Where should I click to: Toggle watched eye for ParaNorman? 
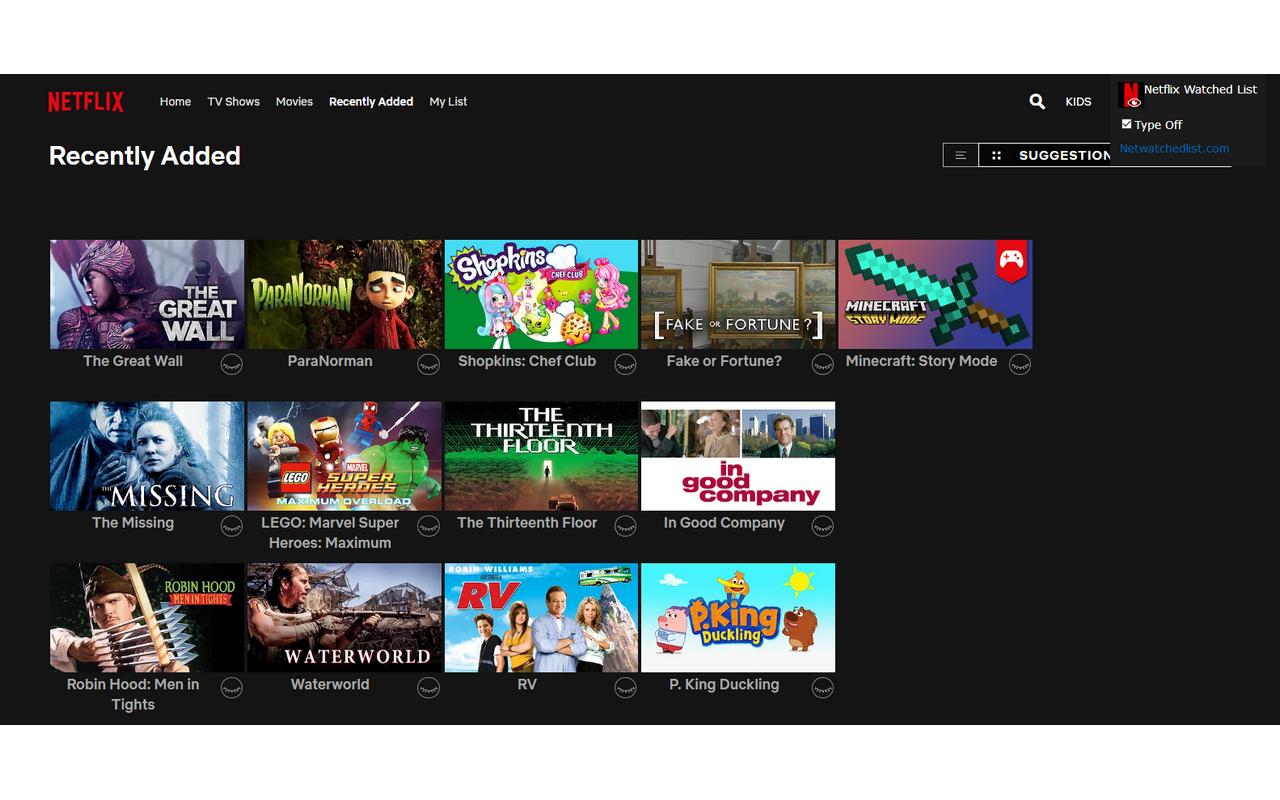429,364
